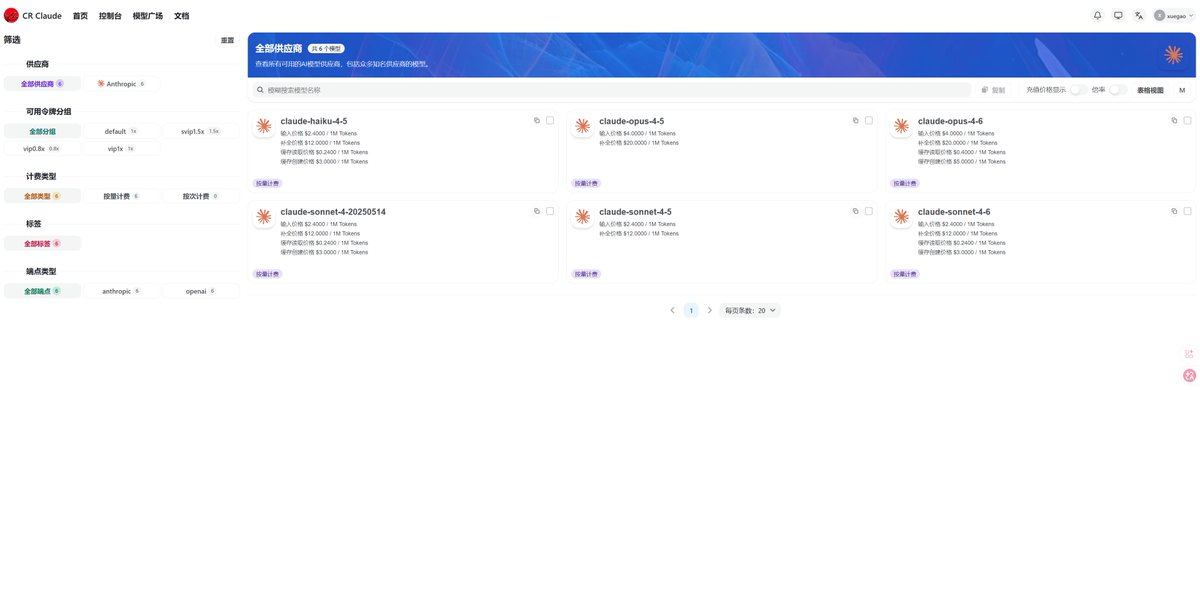Click the claude-sonnet-4-6 card logo
This screenshot has height=616, width=1200.
(x=901, y=217)
